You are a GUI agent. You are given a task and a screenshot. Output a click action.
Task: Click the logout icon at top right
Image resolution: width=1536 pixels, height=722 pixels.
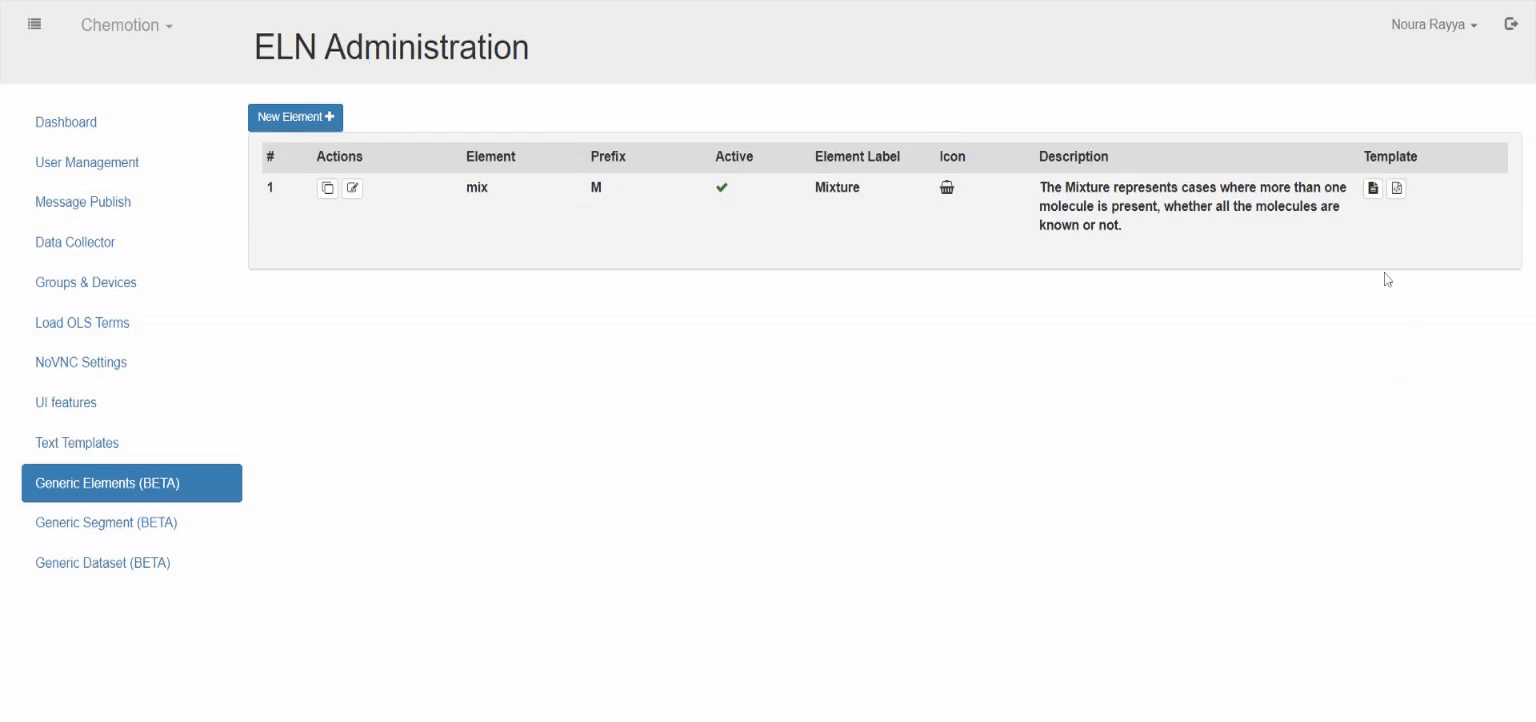pos(1511,24)
